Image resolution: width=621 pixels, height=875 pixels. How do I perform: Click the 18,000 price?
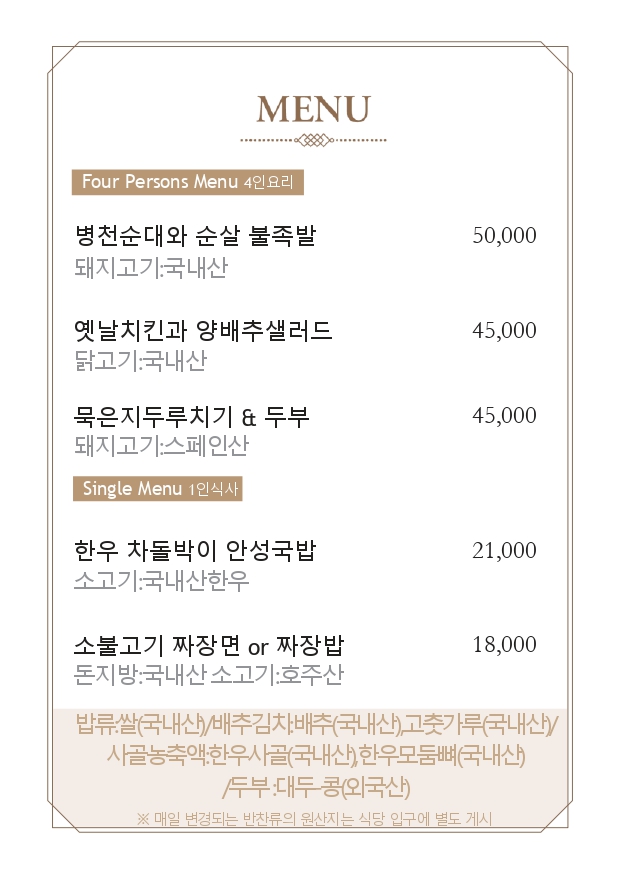[x=504, y=645]
